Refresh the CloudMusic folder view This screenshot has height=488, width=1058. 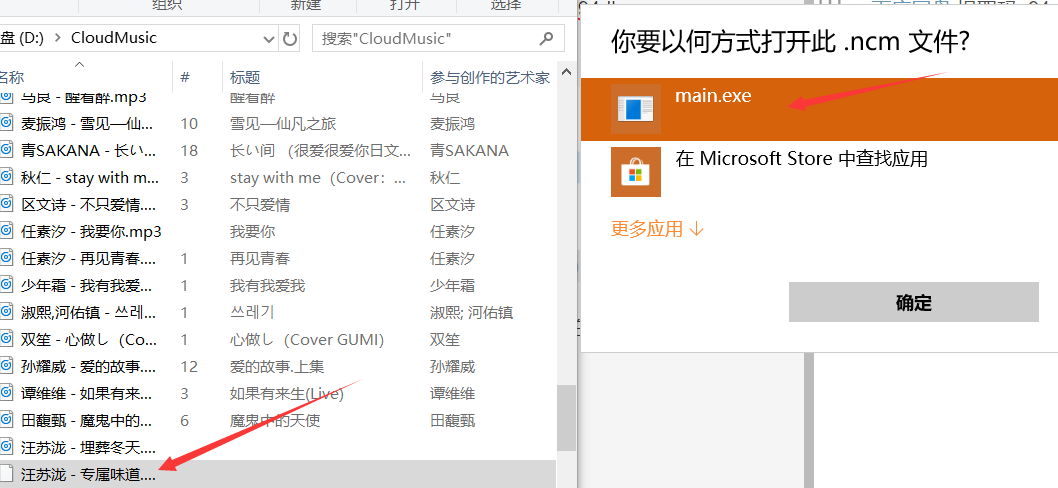tap(290, 38)
